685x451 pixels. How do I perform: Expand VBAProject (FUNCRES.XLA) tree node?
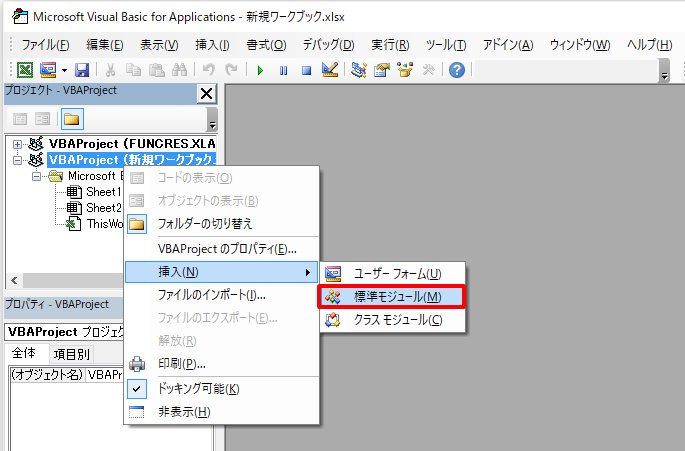tap(17, 144)
